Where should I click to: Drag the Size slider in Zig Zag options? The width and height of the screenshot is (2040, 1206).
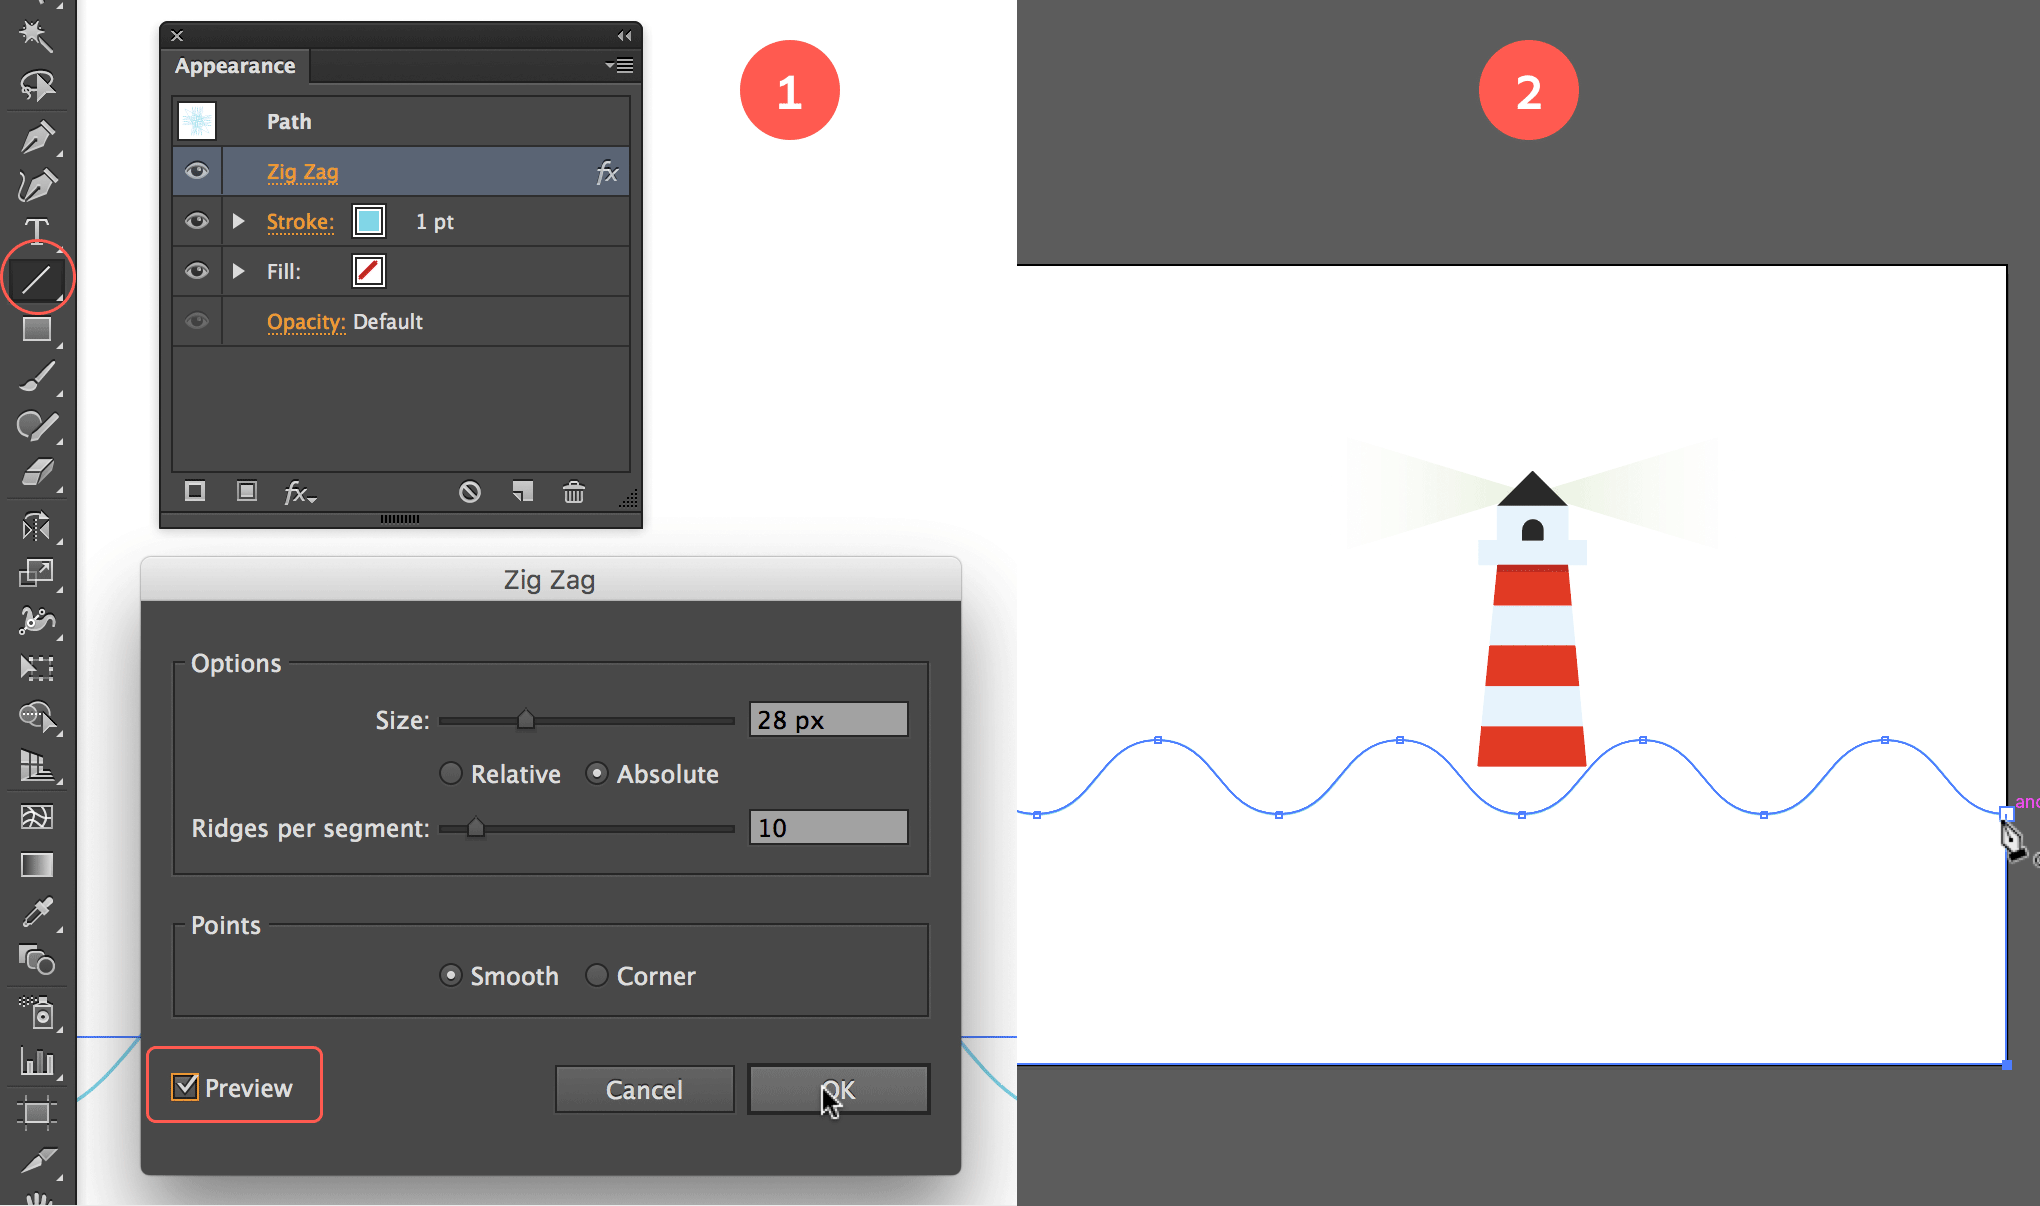523,719
